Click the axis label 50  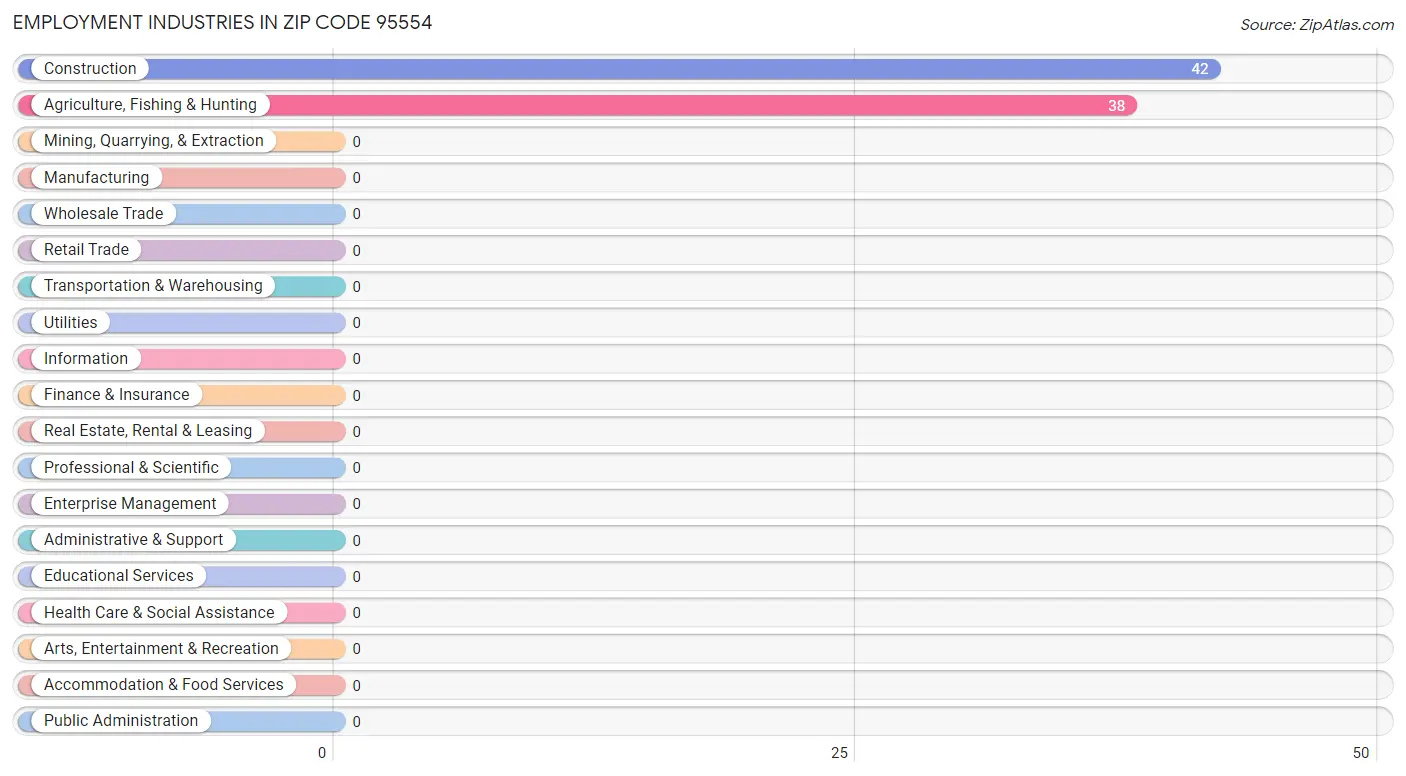click(1361, 753)
